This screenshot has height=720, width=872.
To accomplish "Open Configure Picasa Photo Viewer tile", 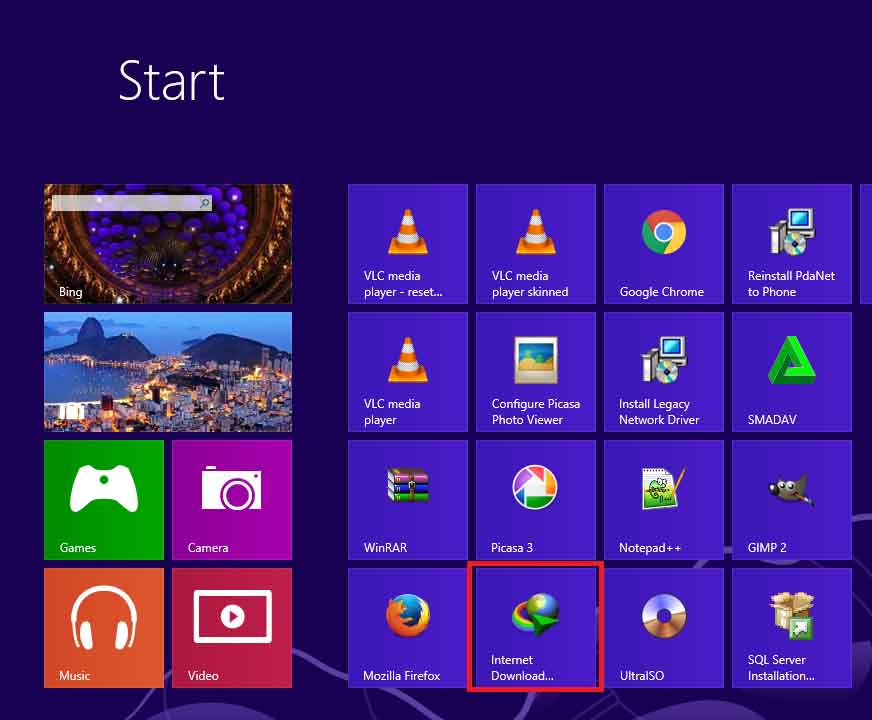I will click(x=536, y=371).
